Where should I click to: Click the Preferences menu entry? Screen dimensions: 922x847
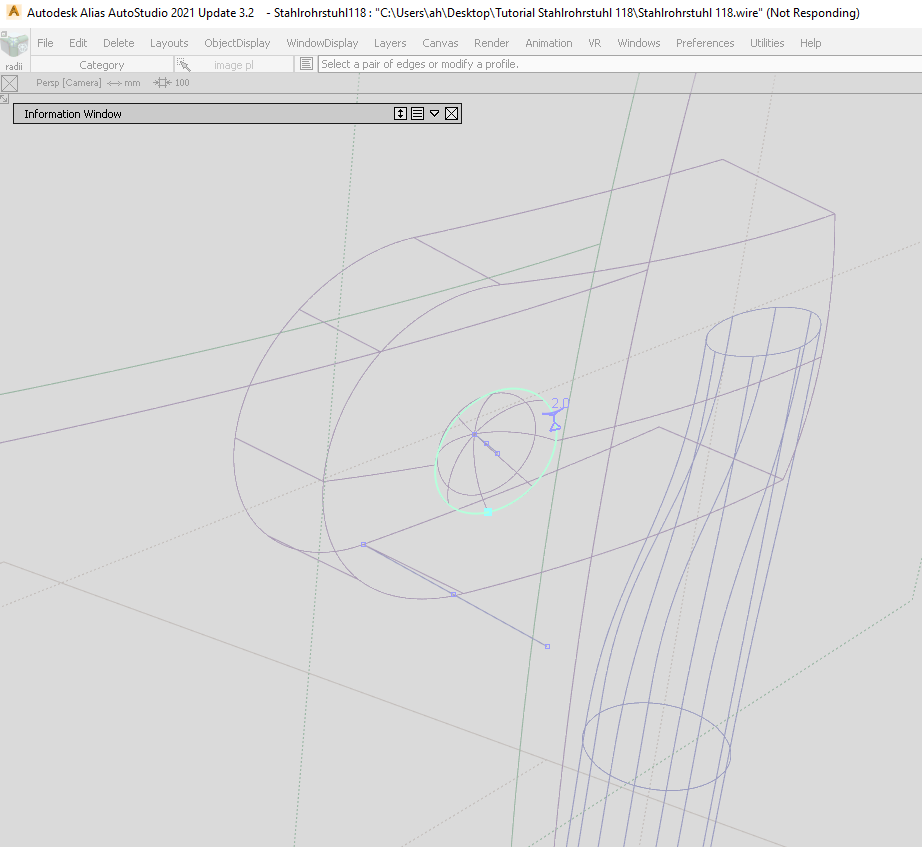click(705, 43)
